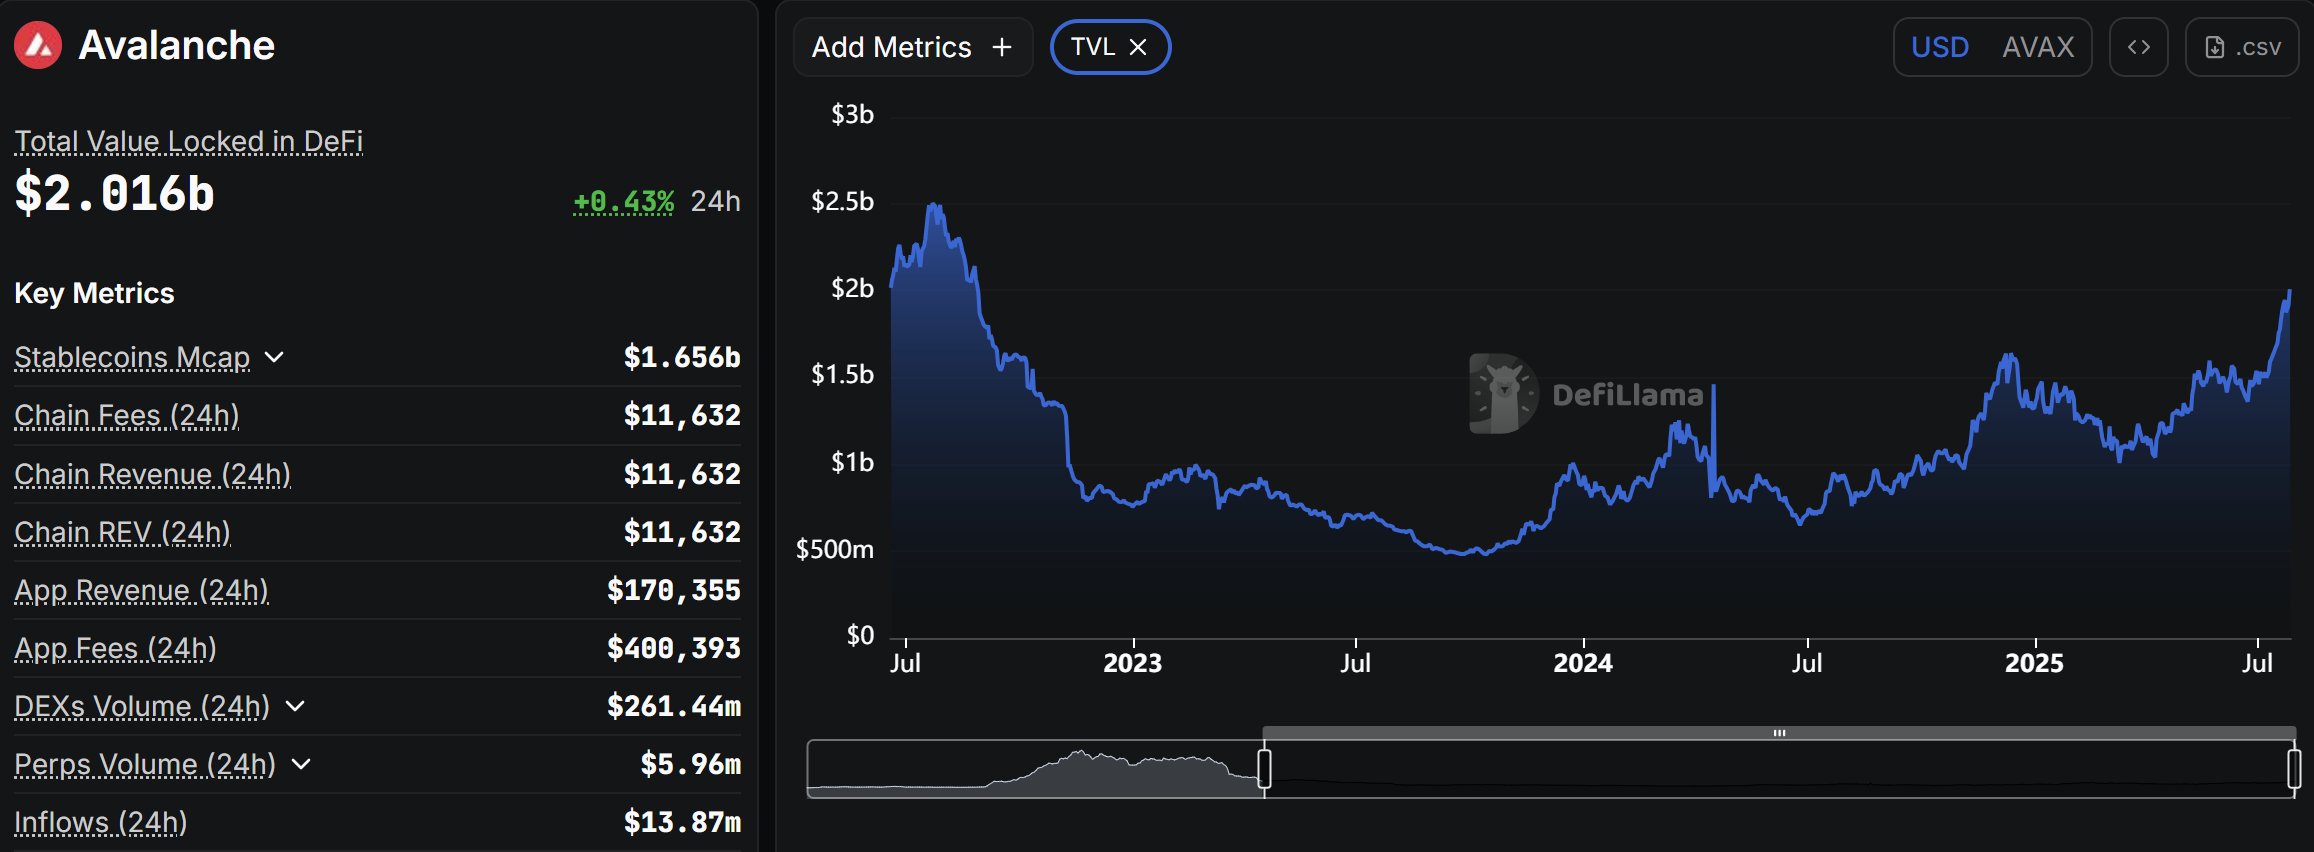Click the left handle of chart range slider
This screenshot has height=852, width=2314.
(x=1264, y=768)
